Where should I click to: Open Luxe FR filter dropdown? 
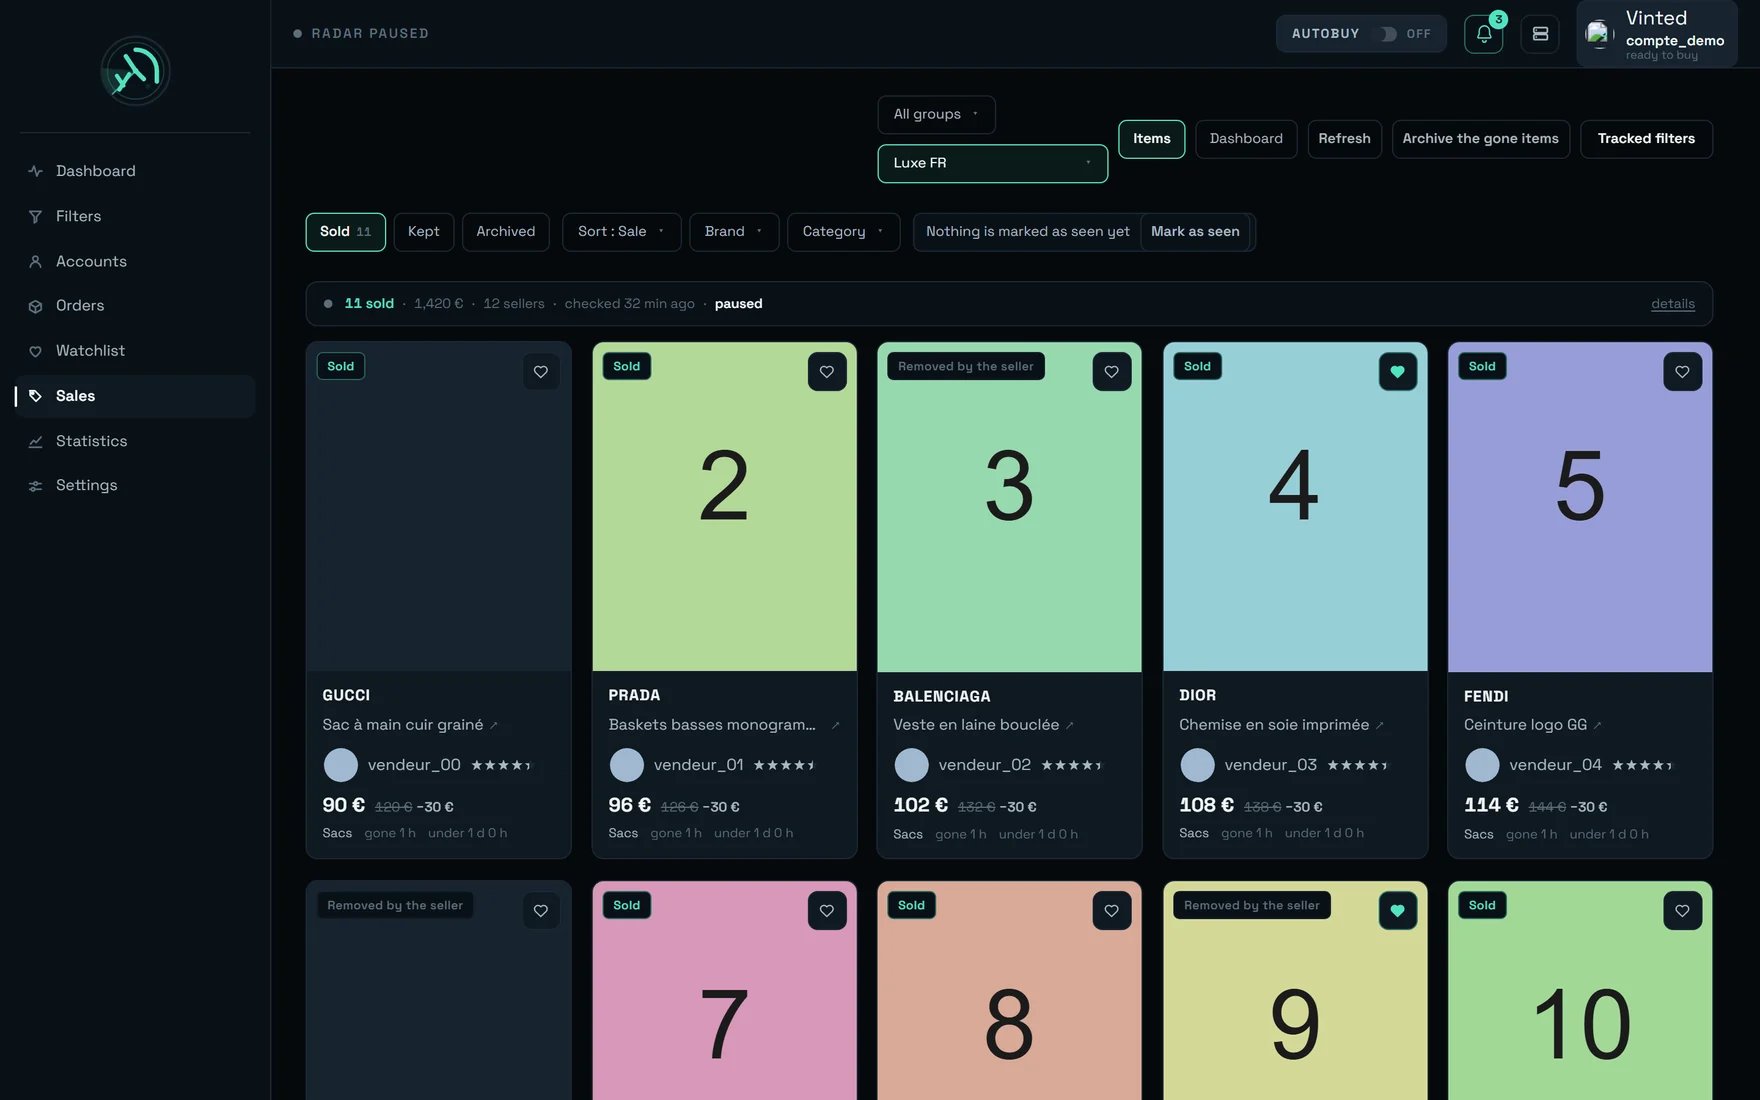click(992, 163)
